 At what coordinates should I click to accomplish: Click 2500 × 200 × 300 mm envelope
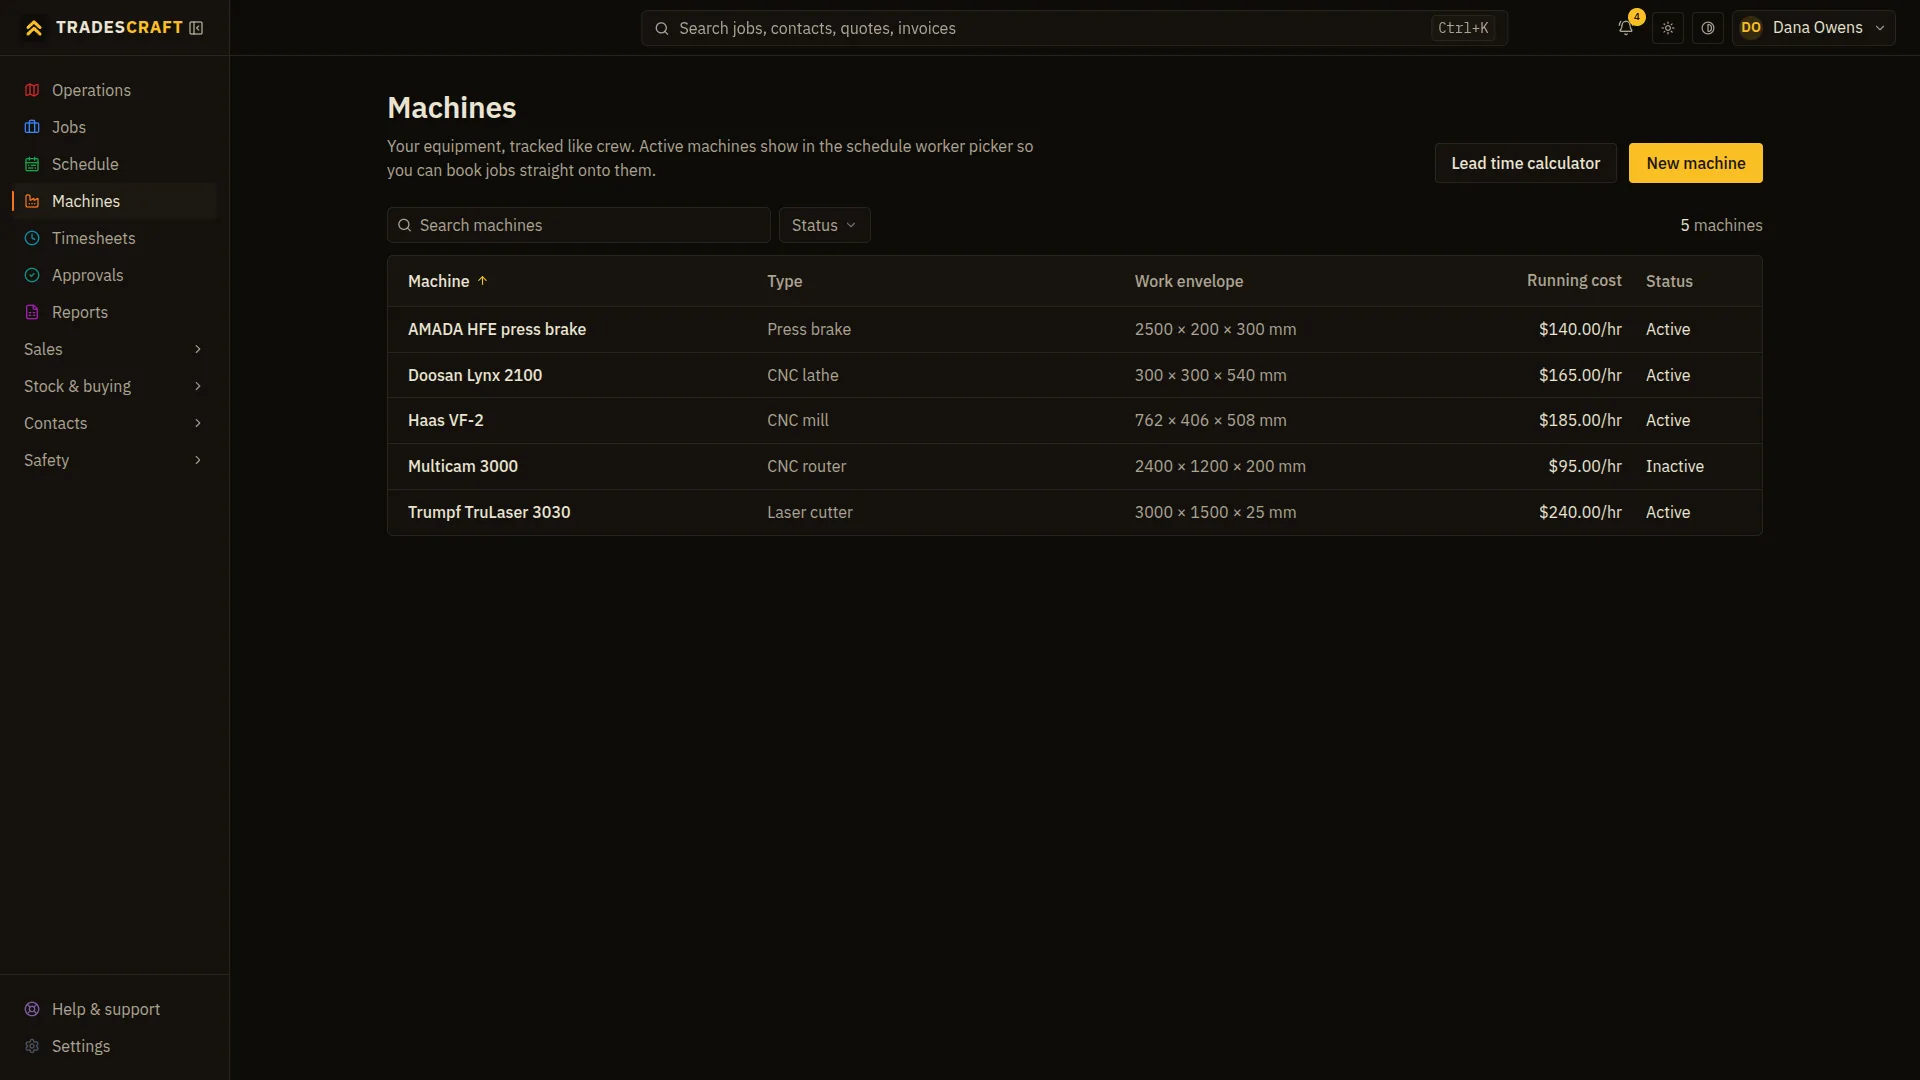1215,329
